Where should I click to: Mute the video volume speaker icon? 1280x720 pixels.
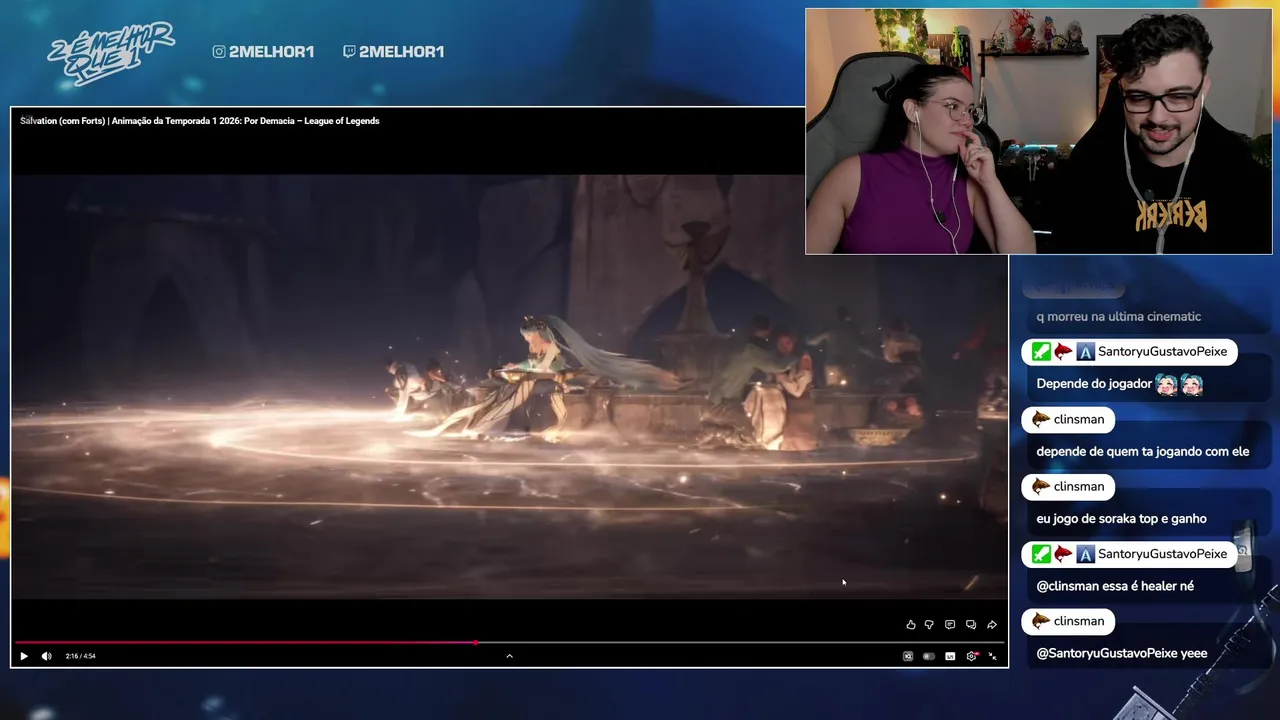(x=46, y=656)
